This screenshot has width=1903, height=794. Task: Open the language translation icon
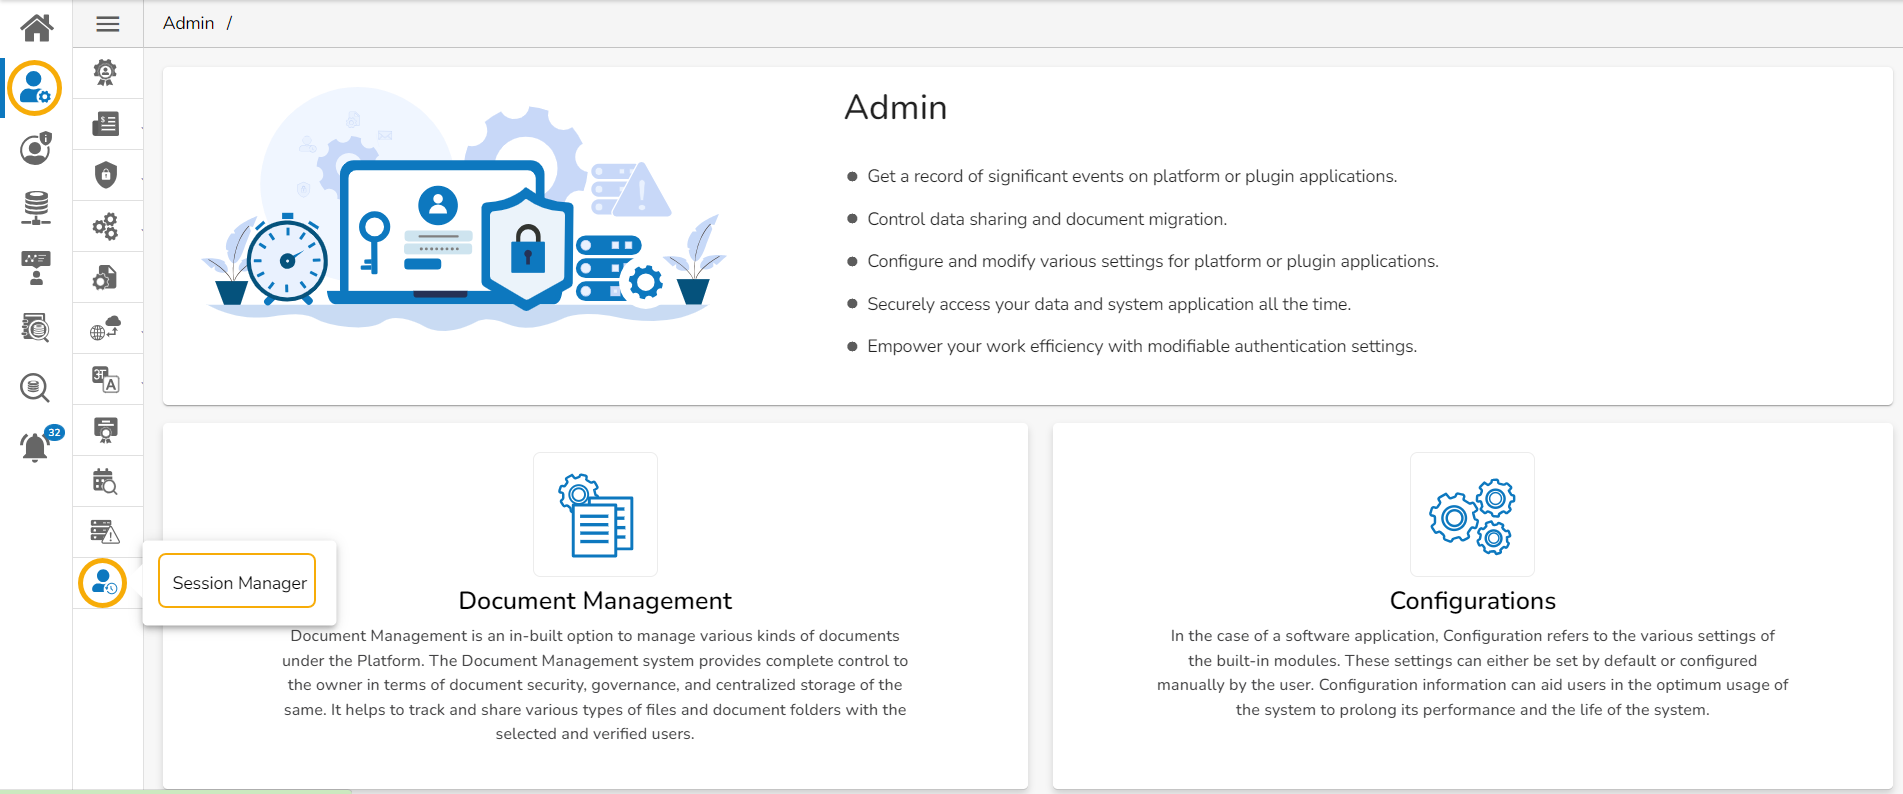tap(105, 379)
